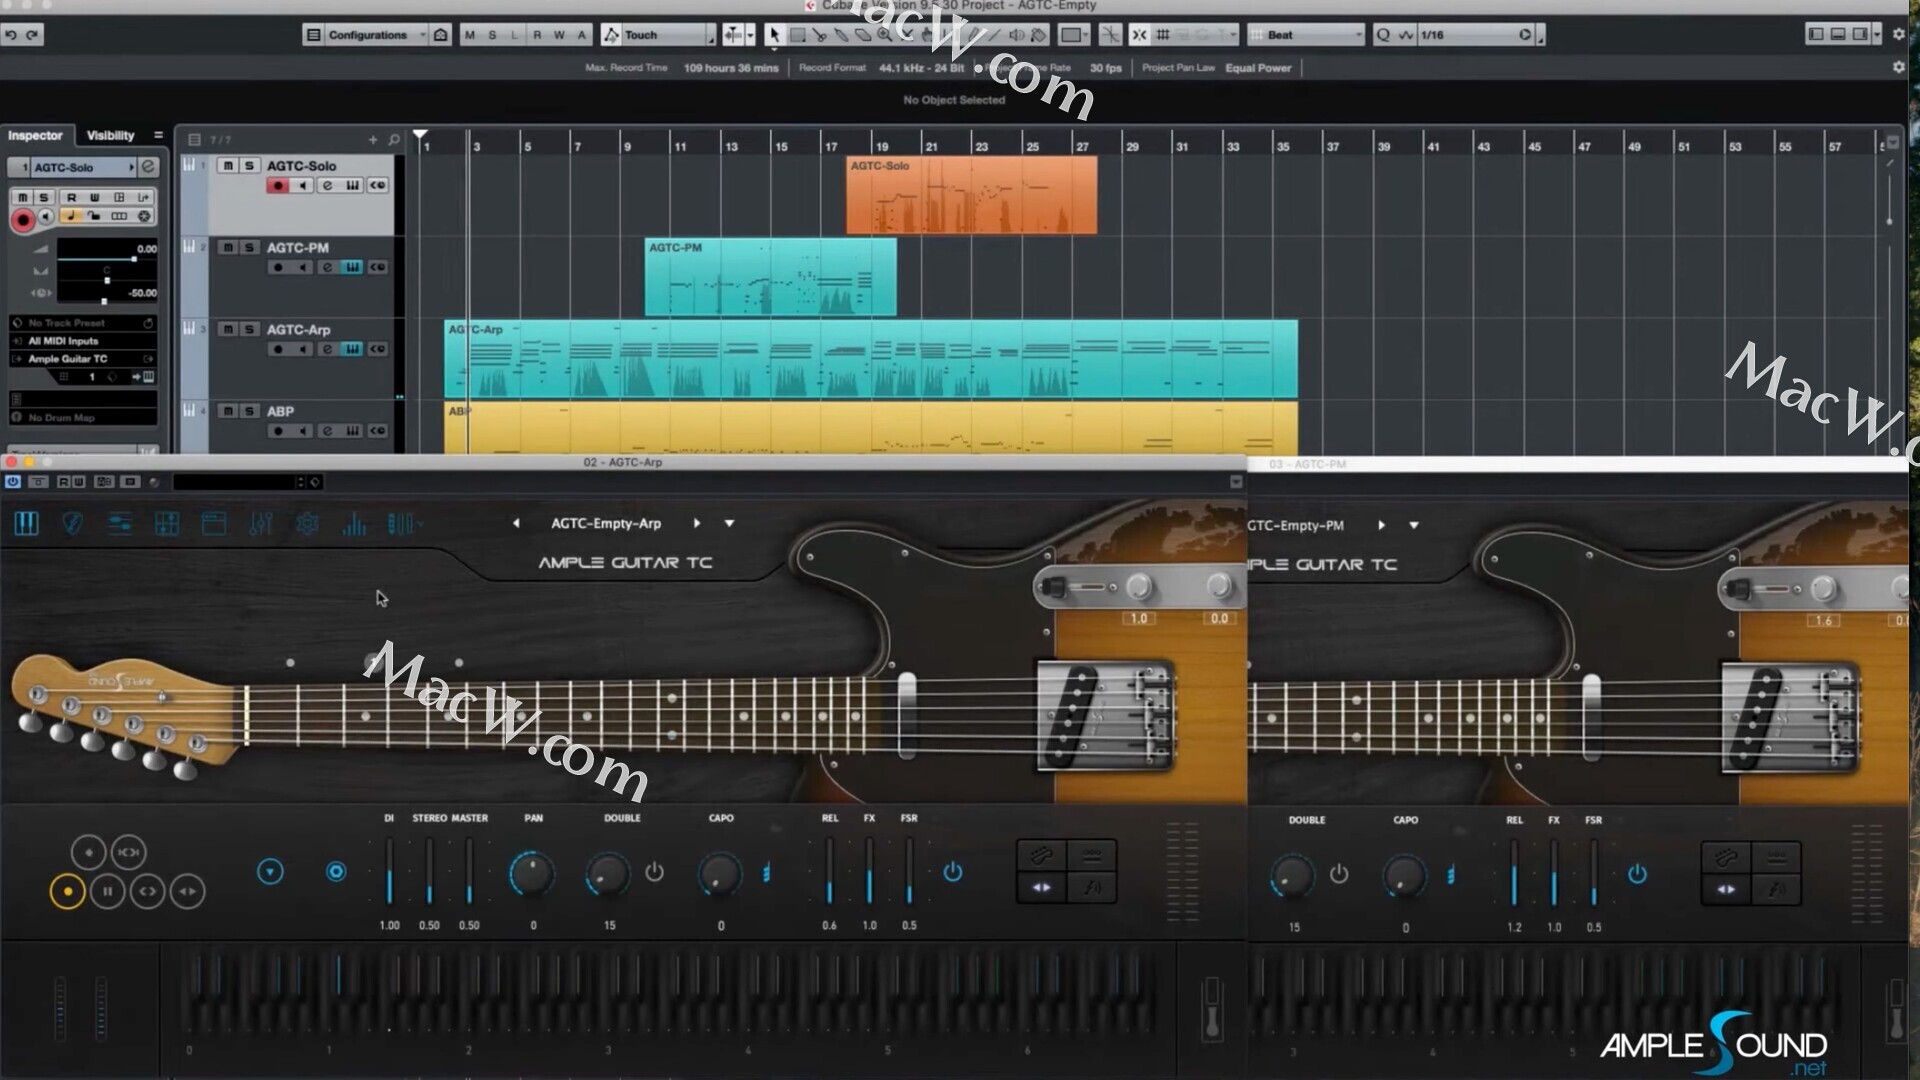Open the Strummer pick icon in Arp plugin

[x=72, y=523]
